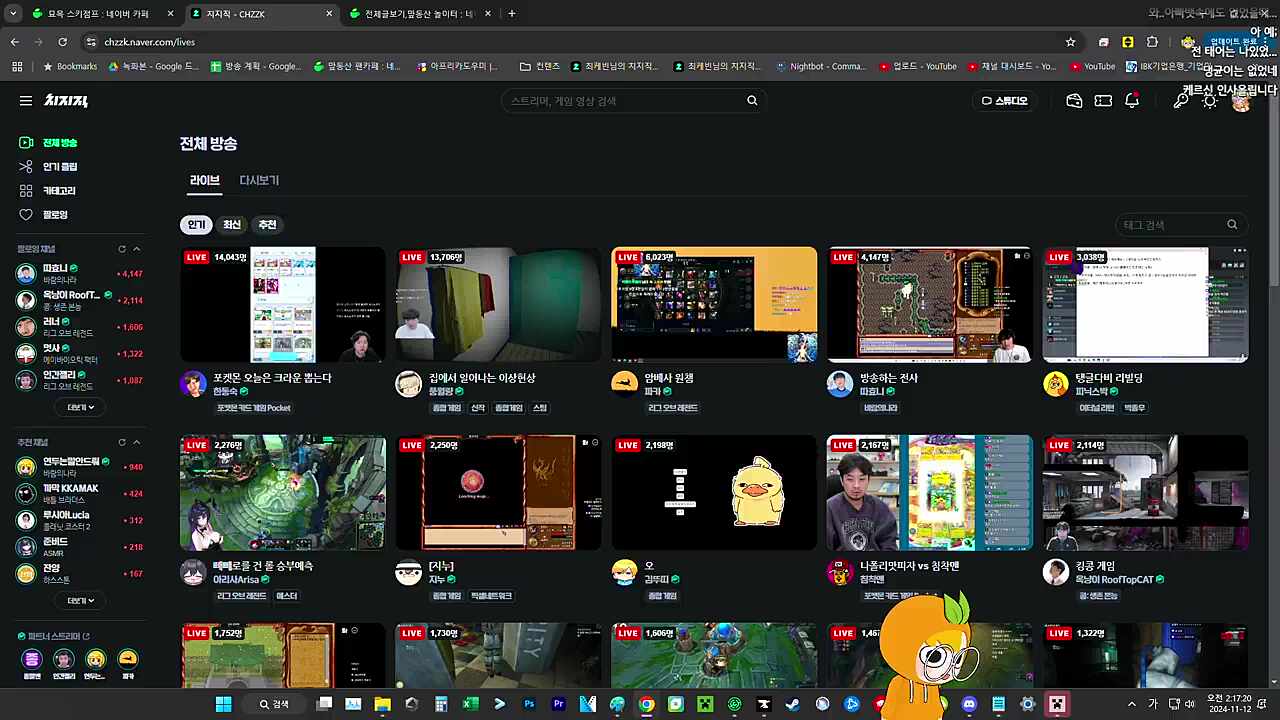
Task: Bookmark this page with the star icon
Action: click(1070, 42)
